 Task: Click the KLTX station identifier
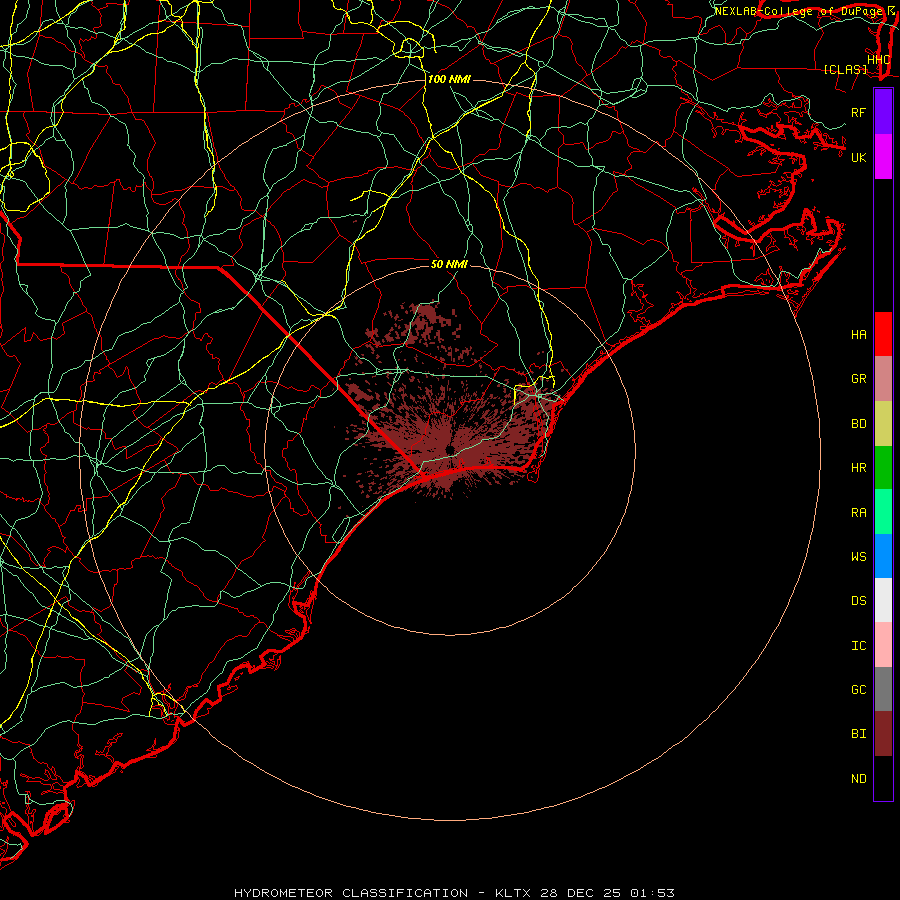tap(514, 893)
